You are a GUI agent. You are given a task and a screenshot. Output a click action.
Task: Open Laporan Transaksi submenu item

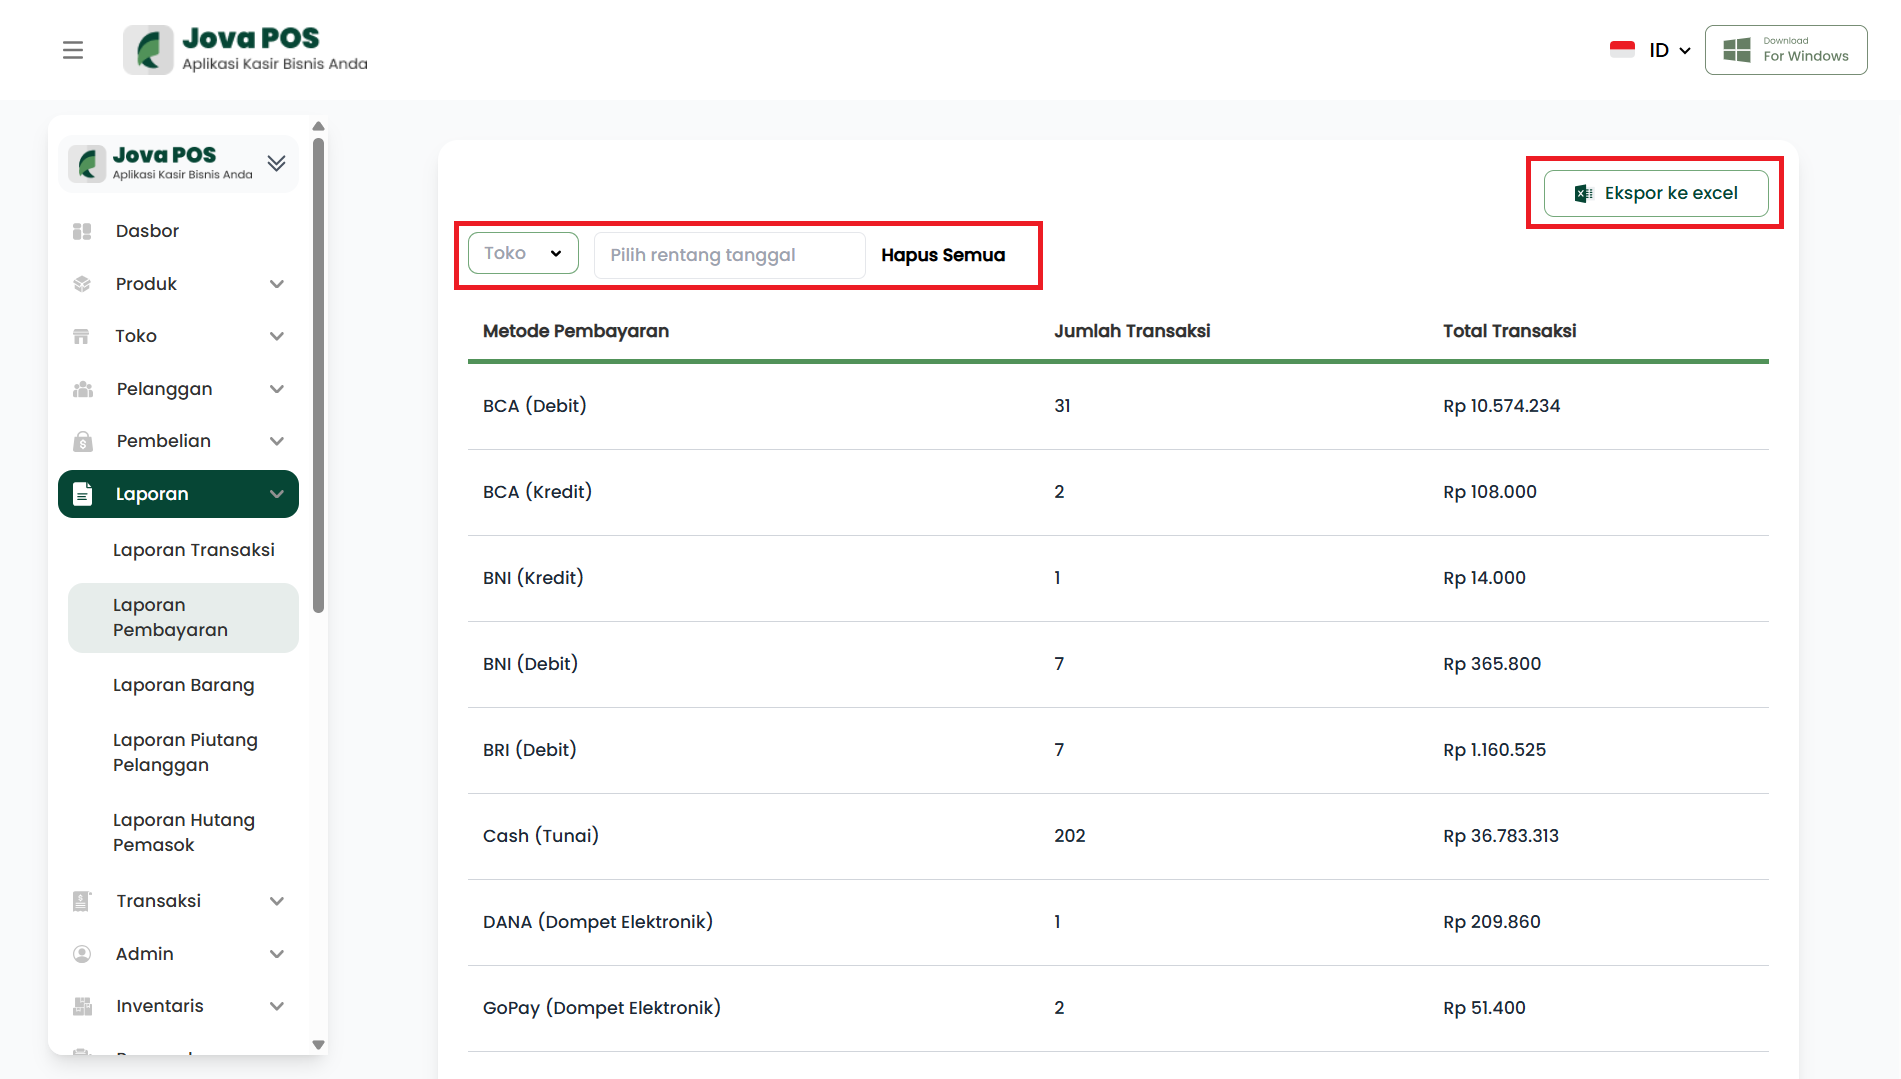point(193,550)
